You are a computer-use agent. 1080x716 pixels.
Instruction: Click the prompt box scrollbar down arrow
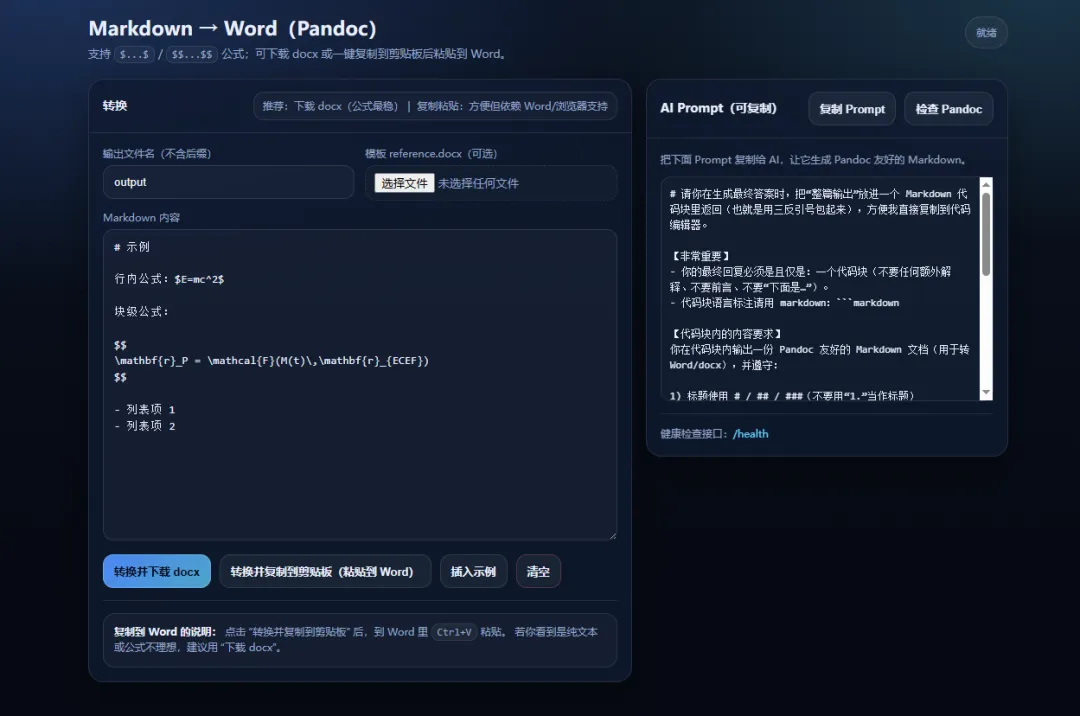pyautogui.click(x=986, y=393)
